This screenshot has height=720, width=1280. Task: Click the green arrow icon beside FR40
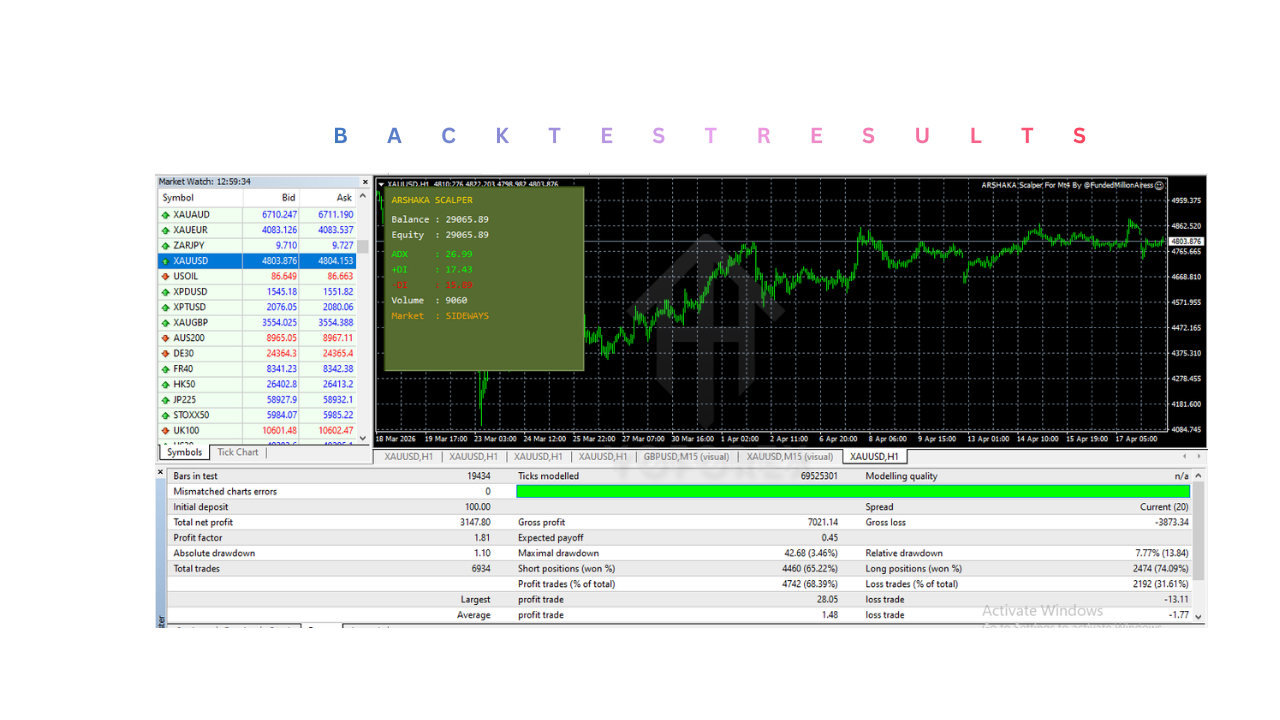pyautogui.click(x=166, y=368)
